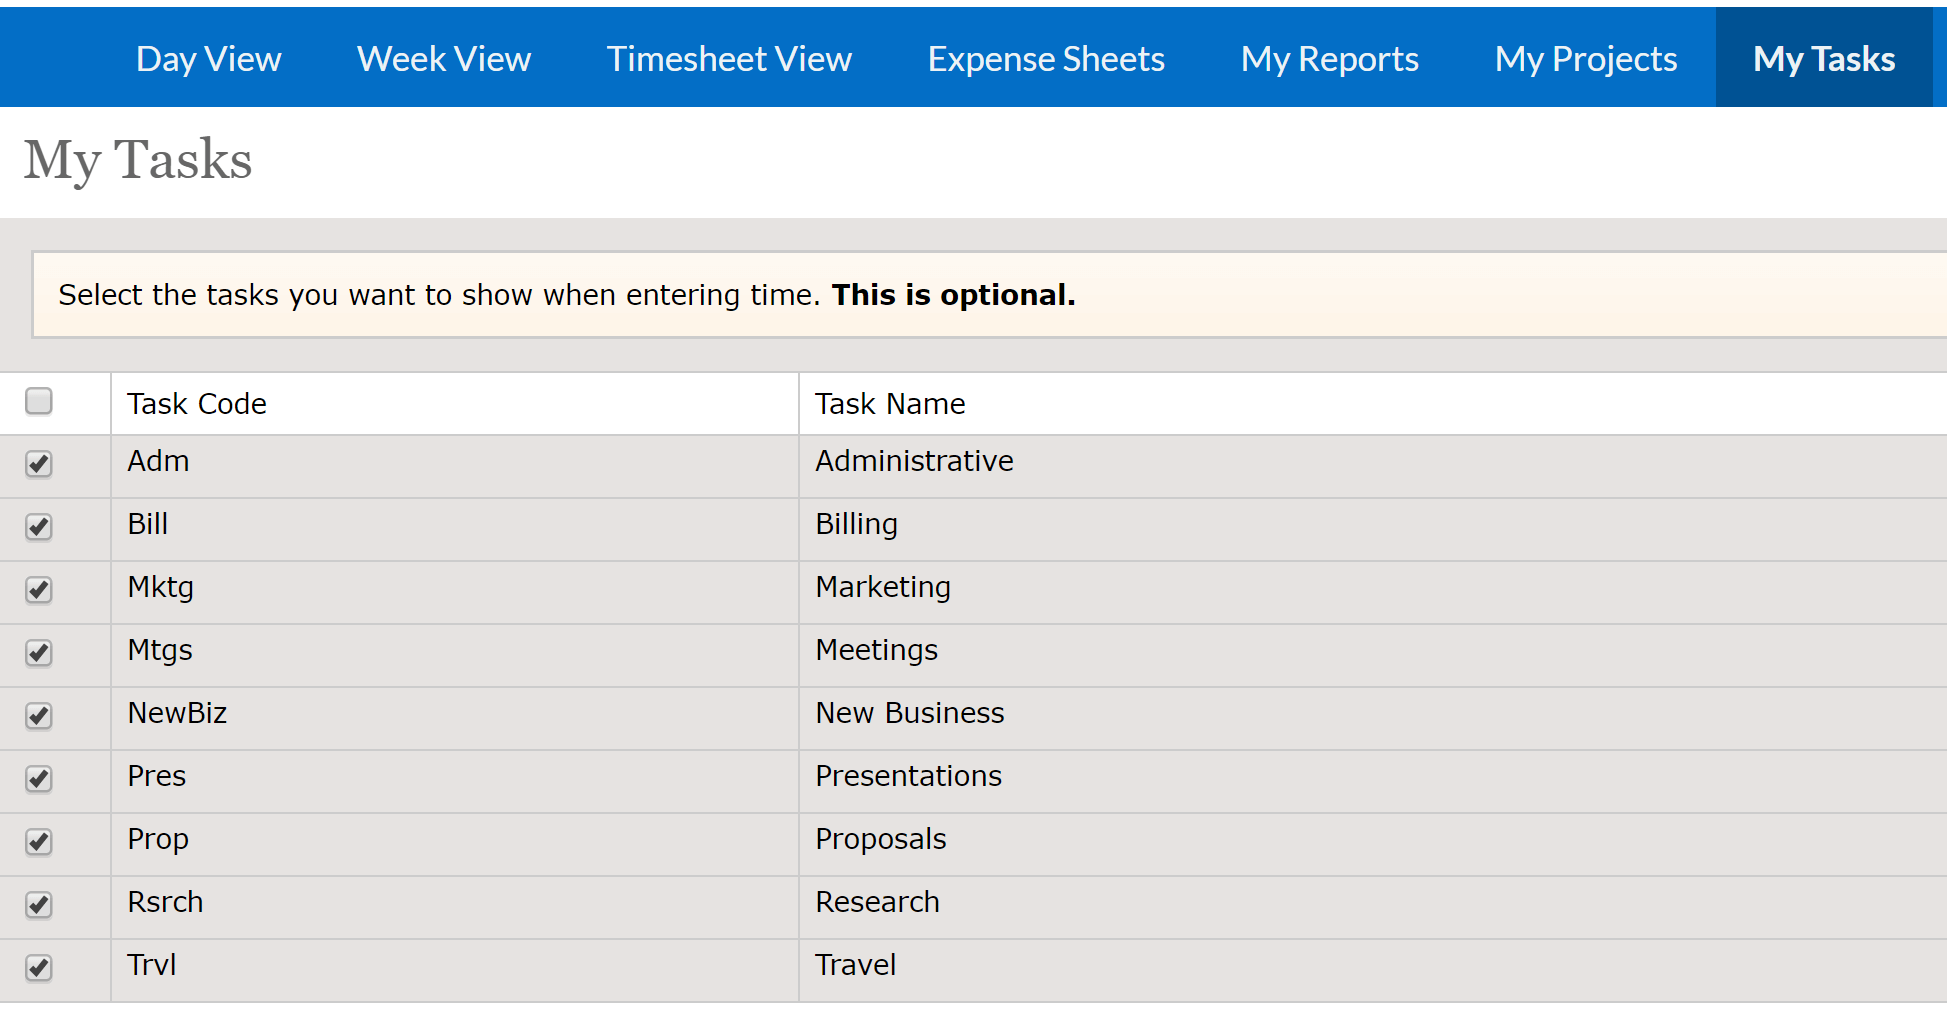
Task: Go to Timesheet View
Action: coord(729,58)
